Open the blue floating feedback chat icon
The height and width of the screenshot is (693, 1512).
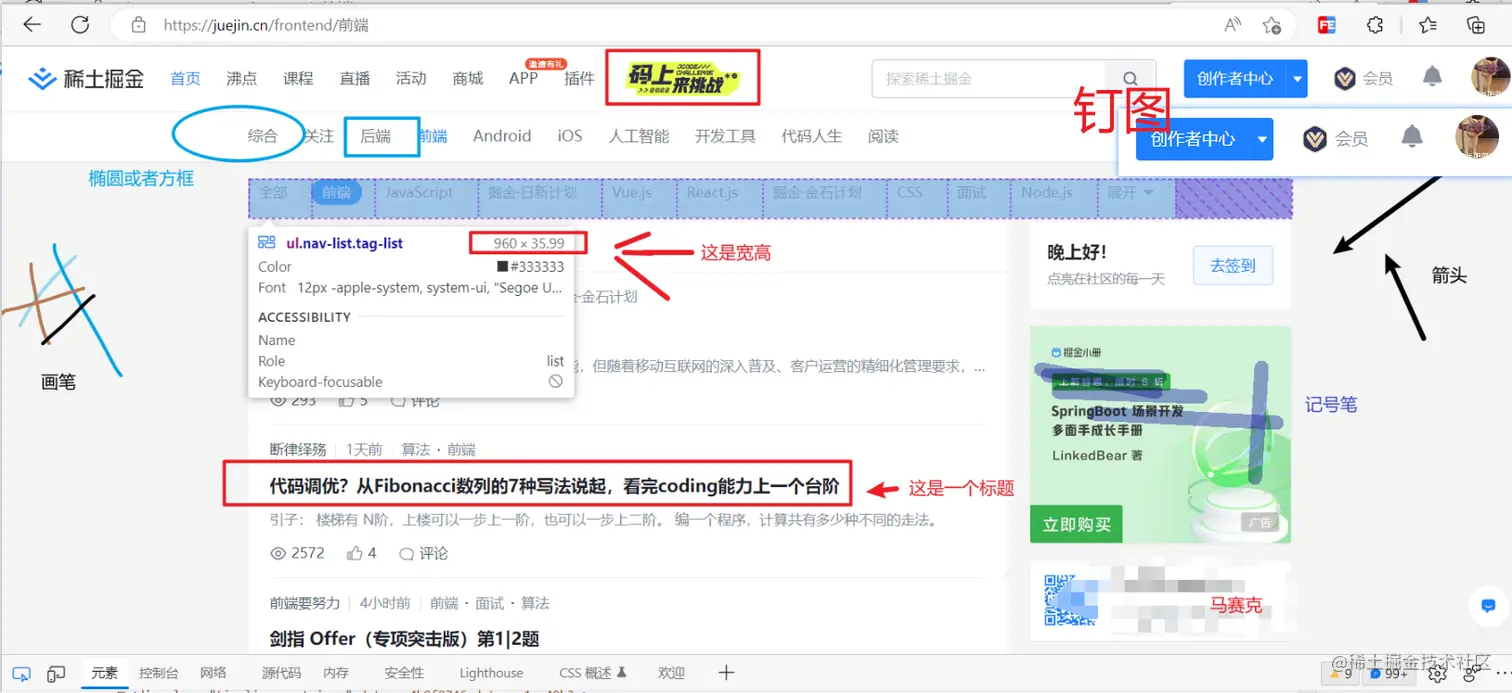[x=1488, y=606]
